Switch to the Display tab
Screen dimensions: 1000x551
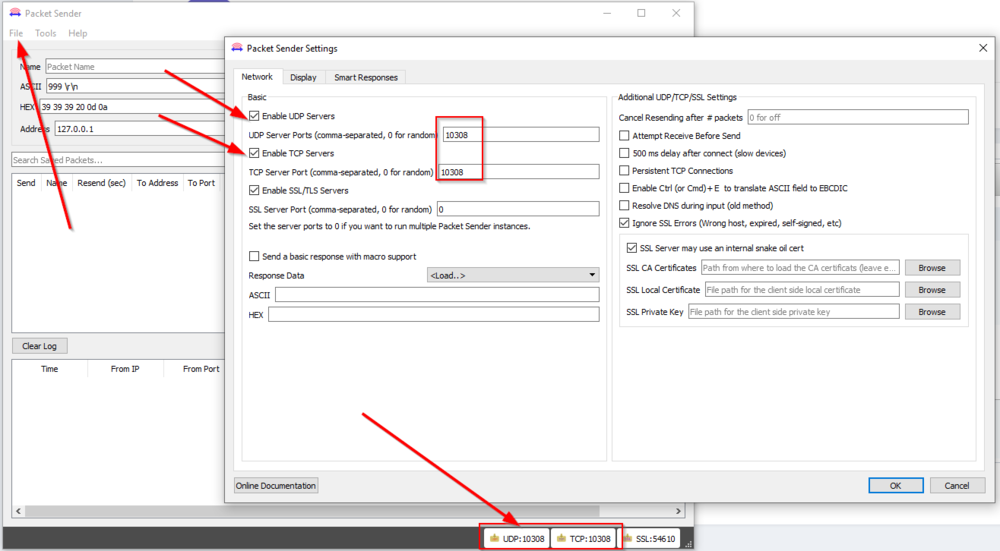303,77
